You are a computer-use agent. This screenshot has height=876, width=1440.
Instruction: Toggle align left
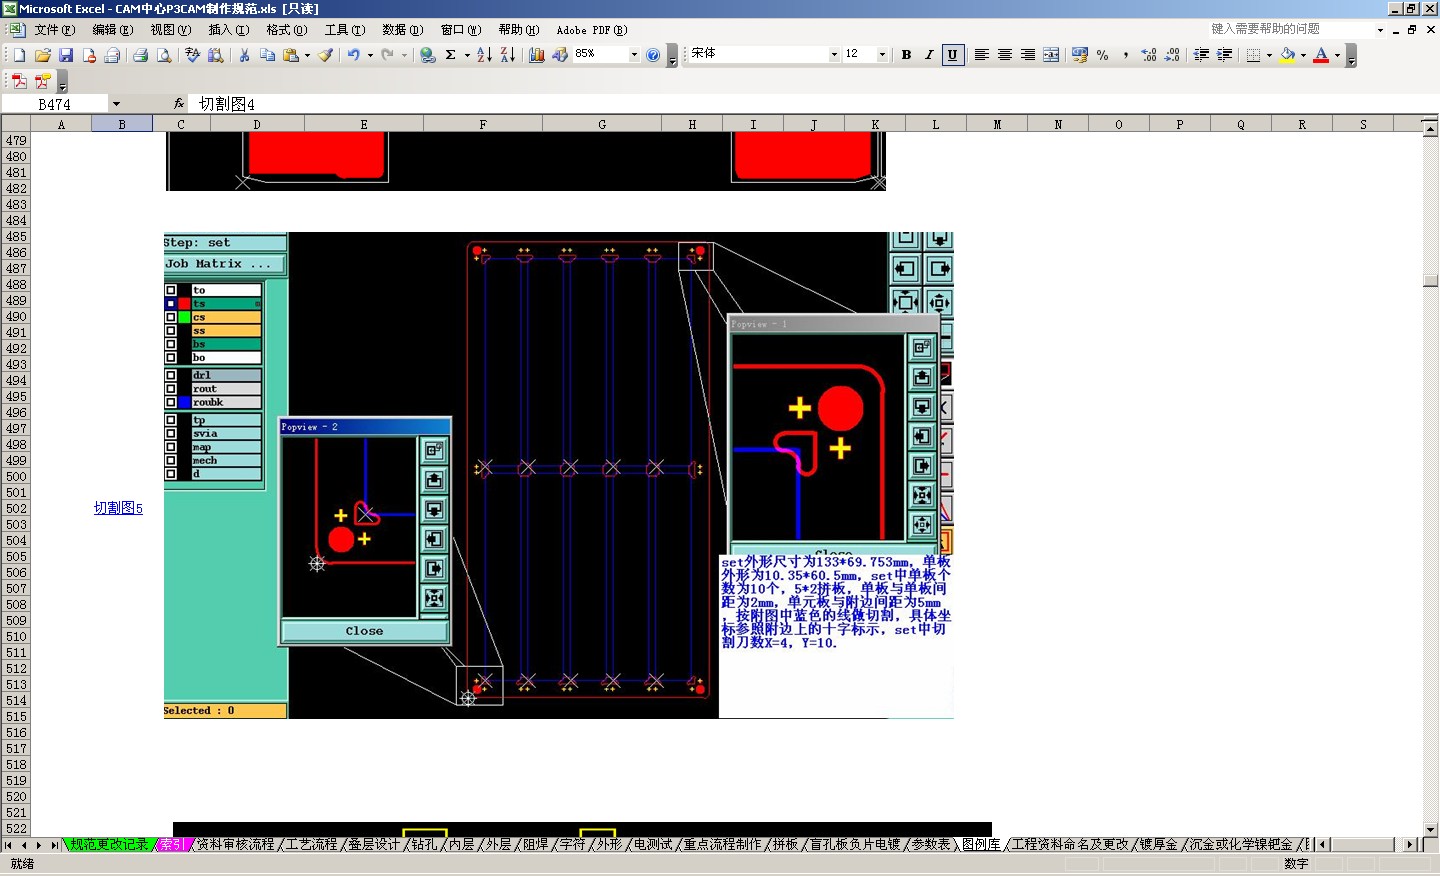[982, 55]
